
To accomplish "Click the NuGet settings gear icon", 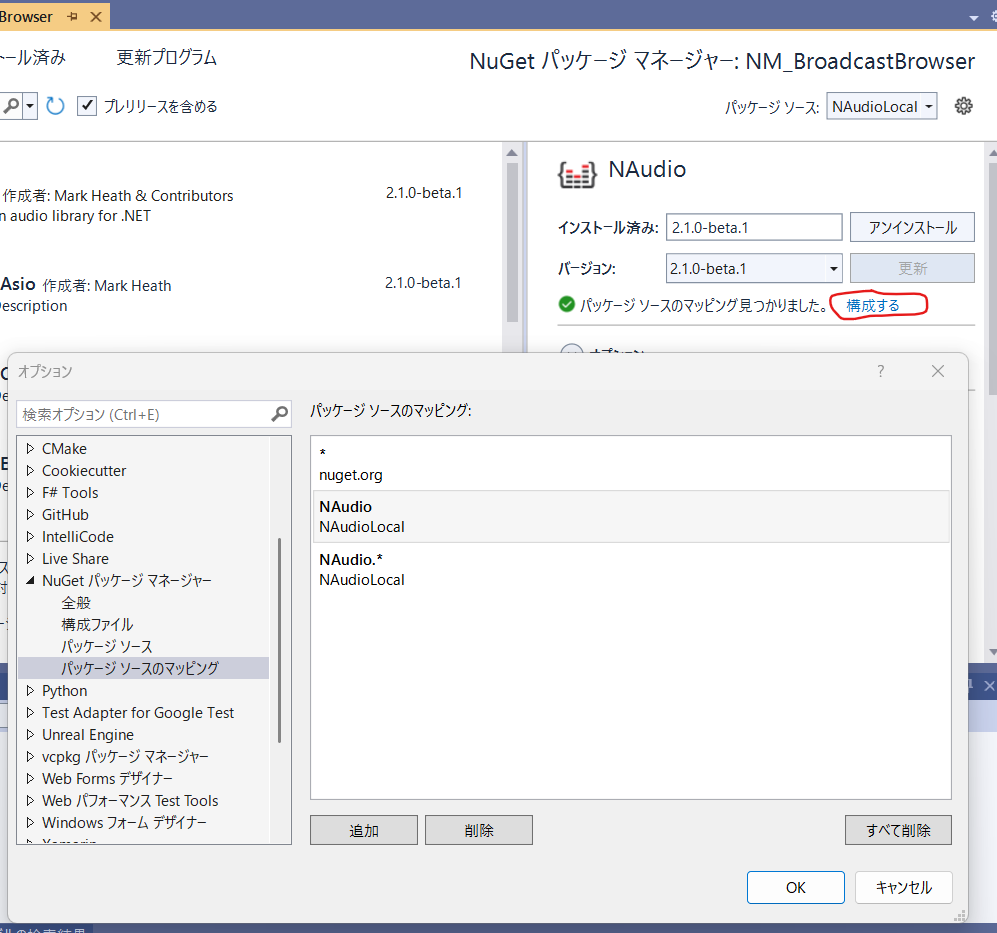I will click(963, 106).
